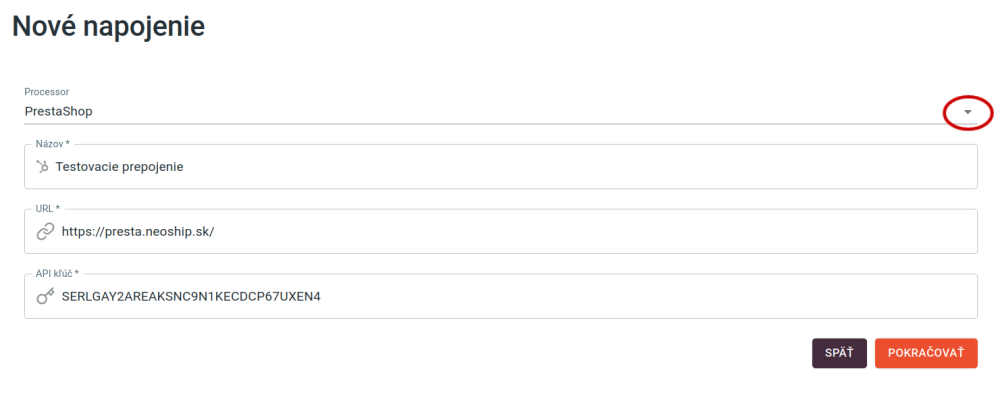The image size is (1000, 404).
Task: Click the 'Nové napojenie' page heading
Action: coord(109,27)
